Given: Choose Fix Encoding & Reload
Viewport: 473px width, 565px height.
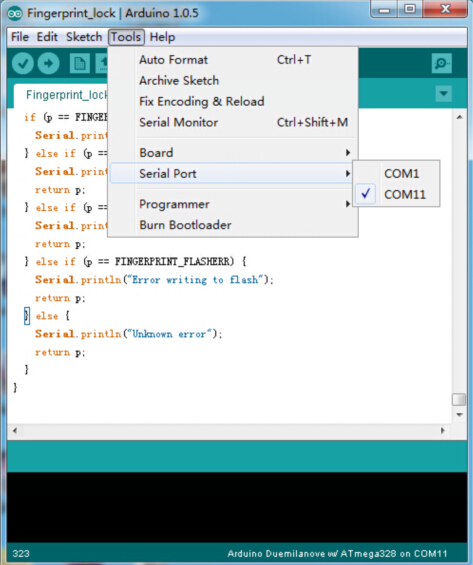Looking at the screenshot, I should click(232, 102).
